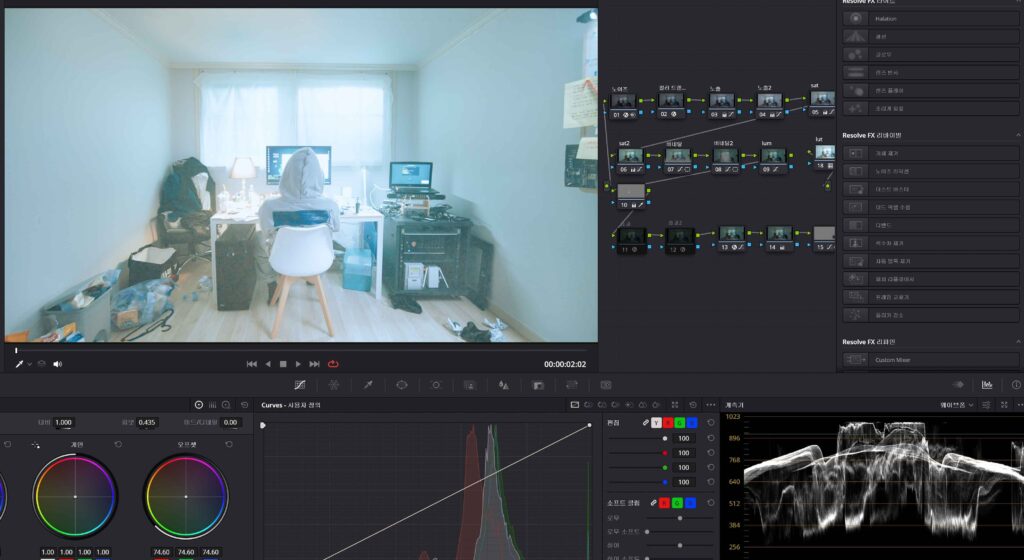Image resolution: width=1024 pixels, height=560 pixels.
Task: Toggle soft clip blue channel
Action: (x=690, y=503)
